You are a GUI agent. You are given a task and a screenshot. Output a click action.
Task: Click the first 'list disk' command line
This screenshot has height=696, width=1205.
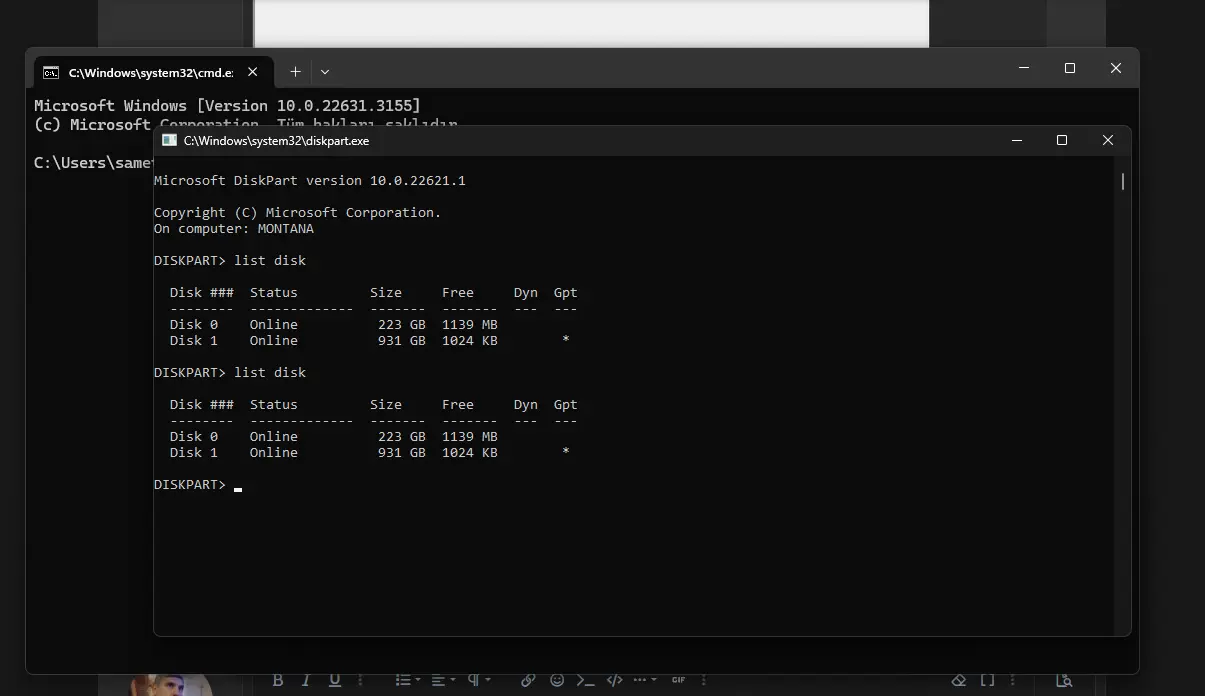[230, 261]
